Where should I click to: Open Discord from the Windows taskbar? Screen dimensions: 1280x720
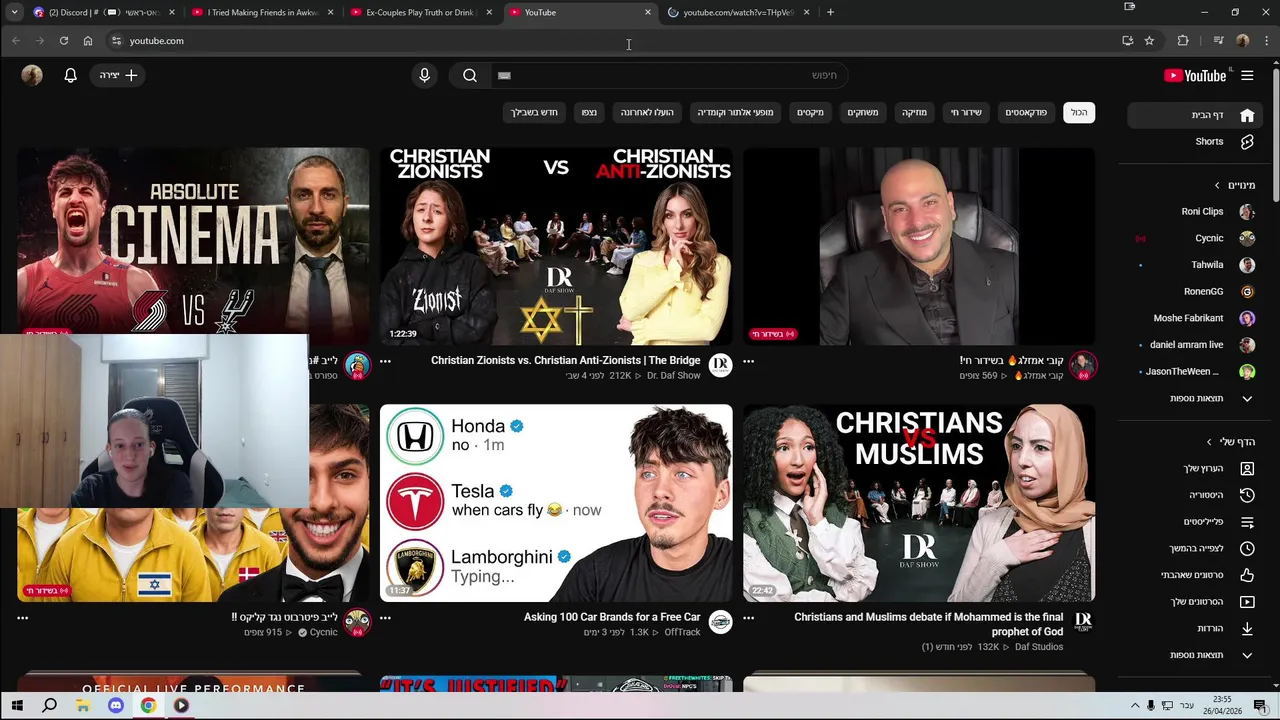[115, 705]
